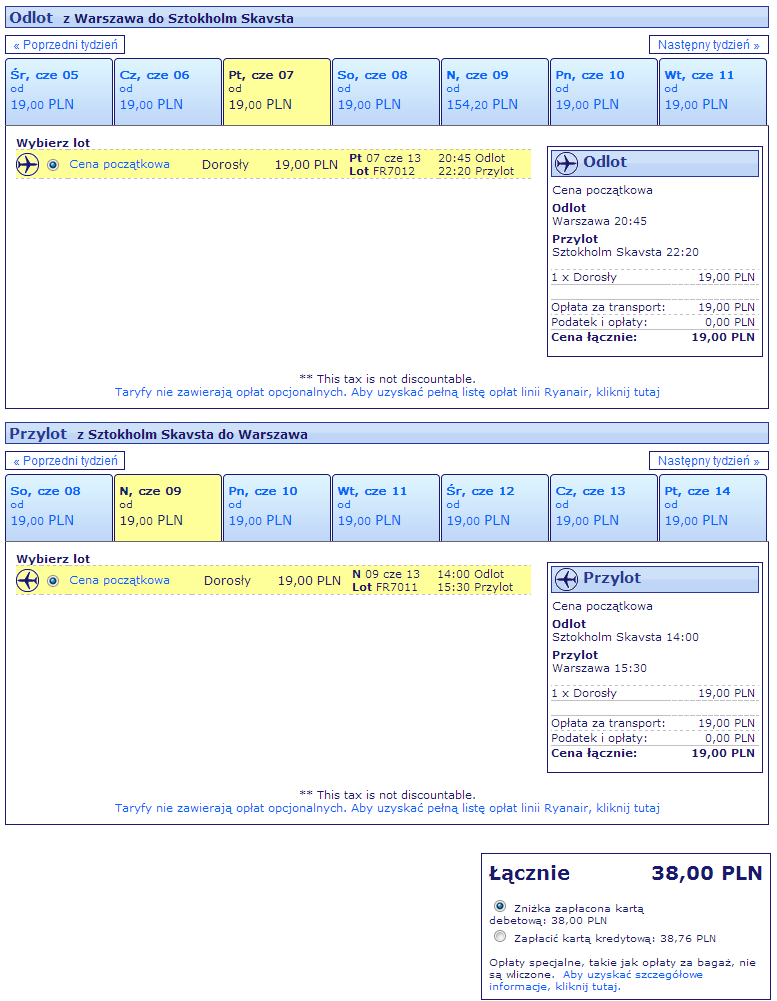The image size is (777, 1001).
Task: Go to next week for the departure flight
Action: click(709, 45)
